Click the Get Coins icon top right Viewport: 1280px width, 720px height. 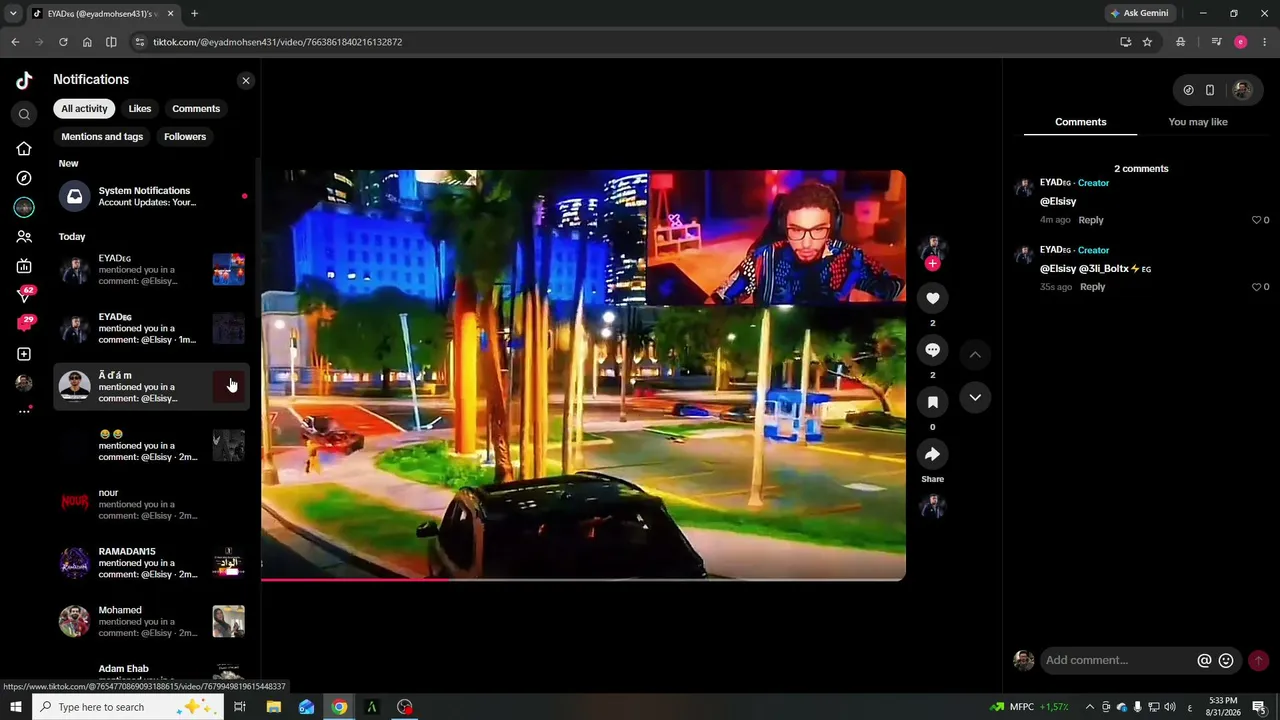coord(1188,90)
